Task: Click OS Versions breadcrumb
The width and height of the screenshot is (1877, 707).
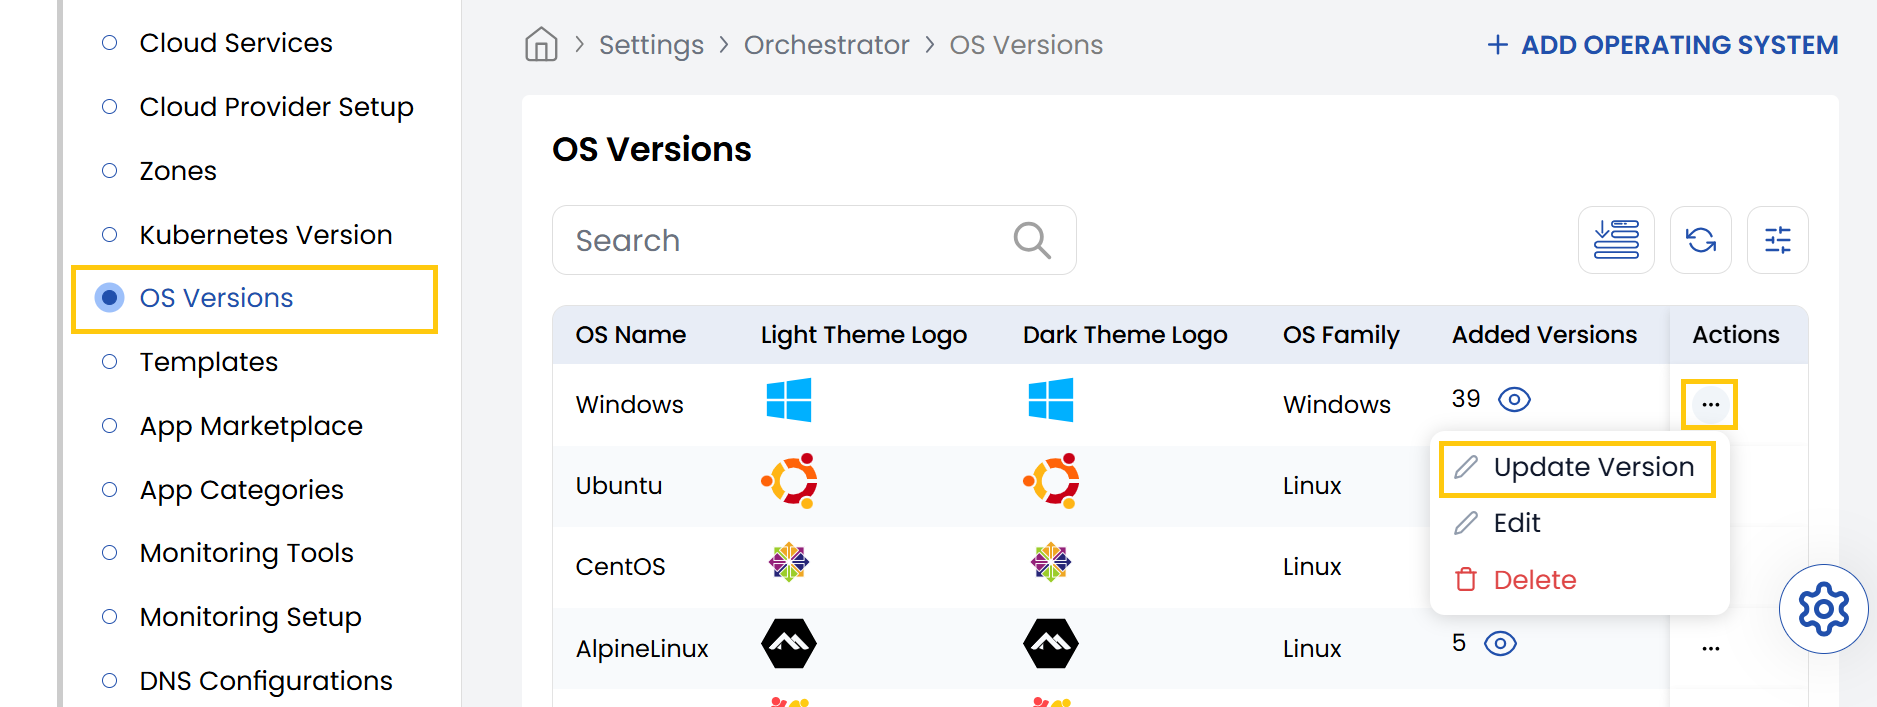Action: tap(1026, 45)
